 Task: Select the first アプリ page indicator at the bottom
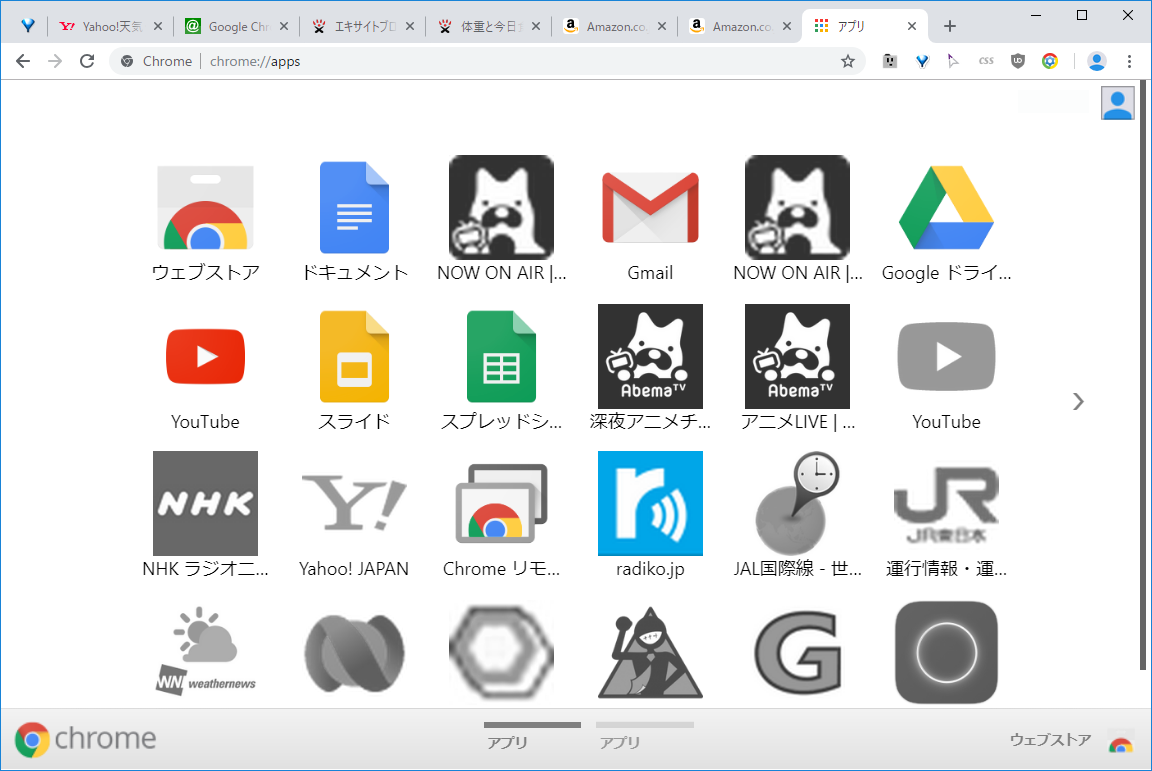[532, 735]
